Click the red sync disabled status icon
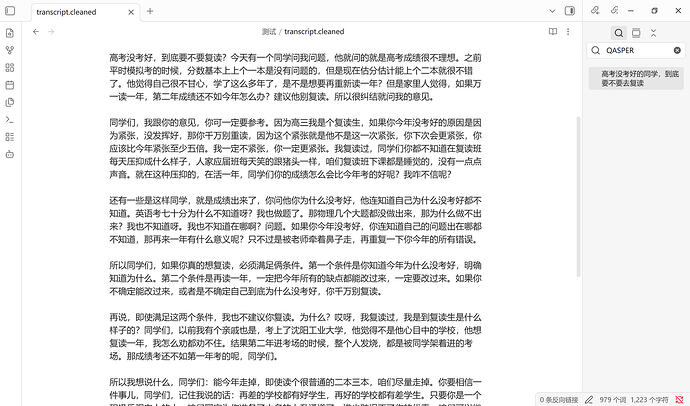The image size is (690, 406). click(679, 400)
